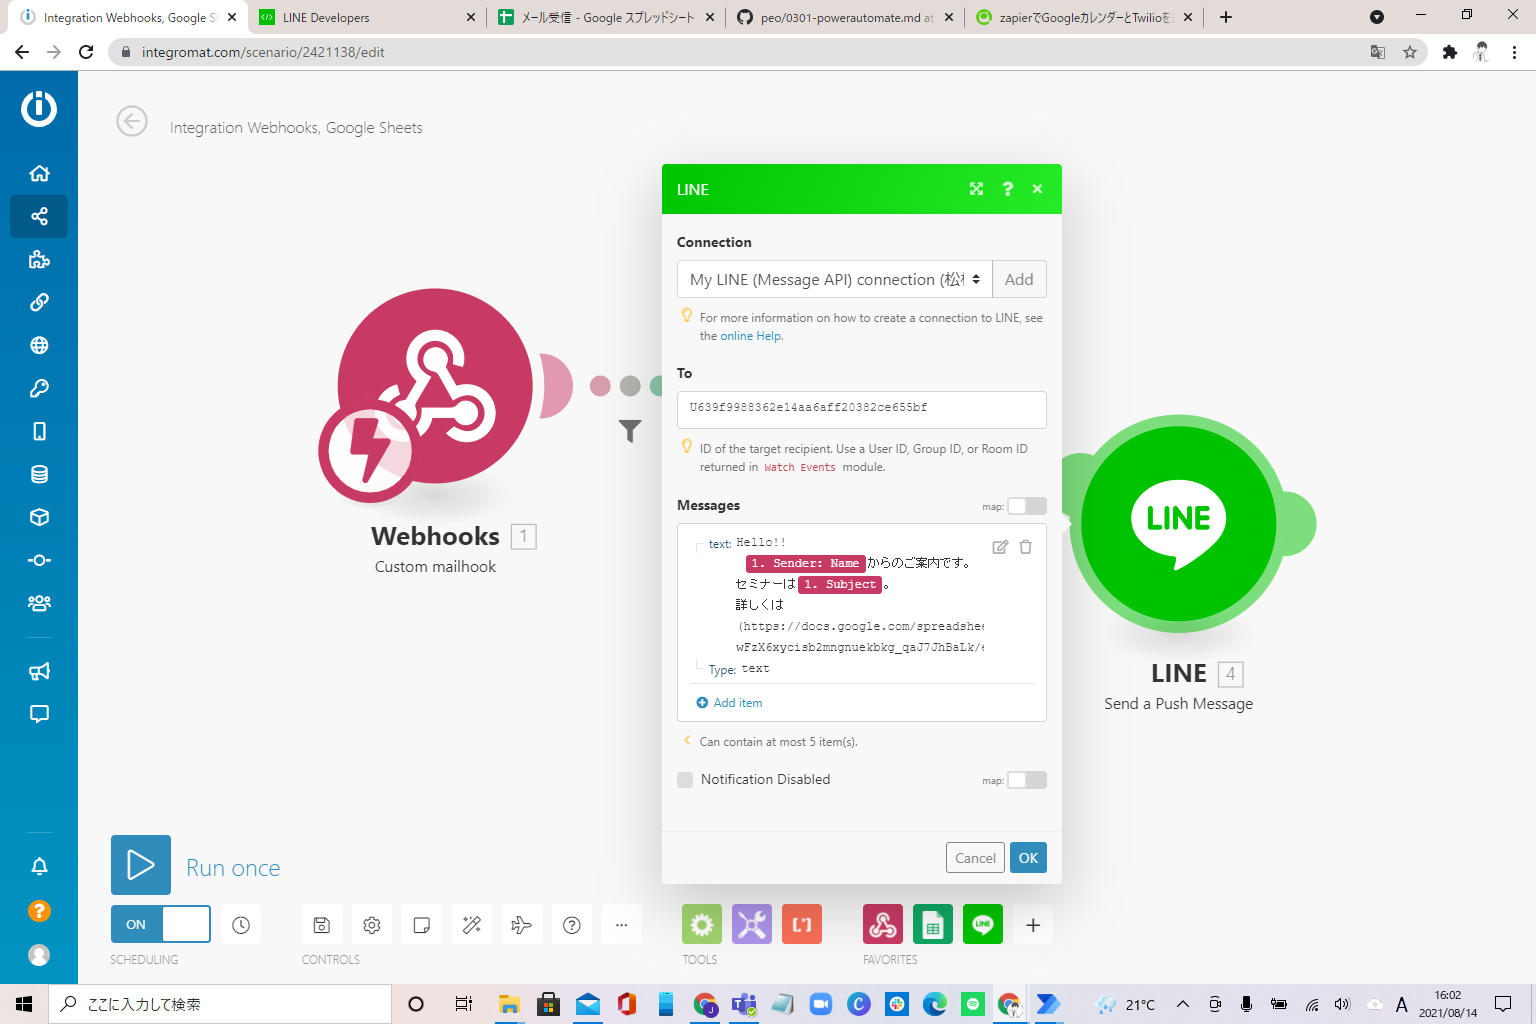Bookmark page with star icon
The width and height of the screenshot is (1536, 1024).
point(1410,52)
